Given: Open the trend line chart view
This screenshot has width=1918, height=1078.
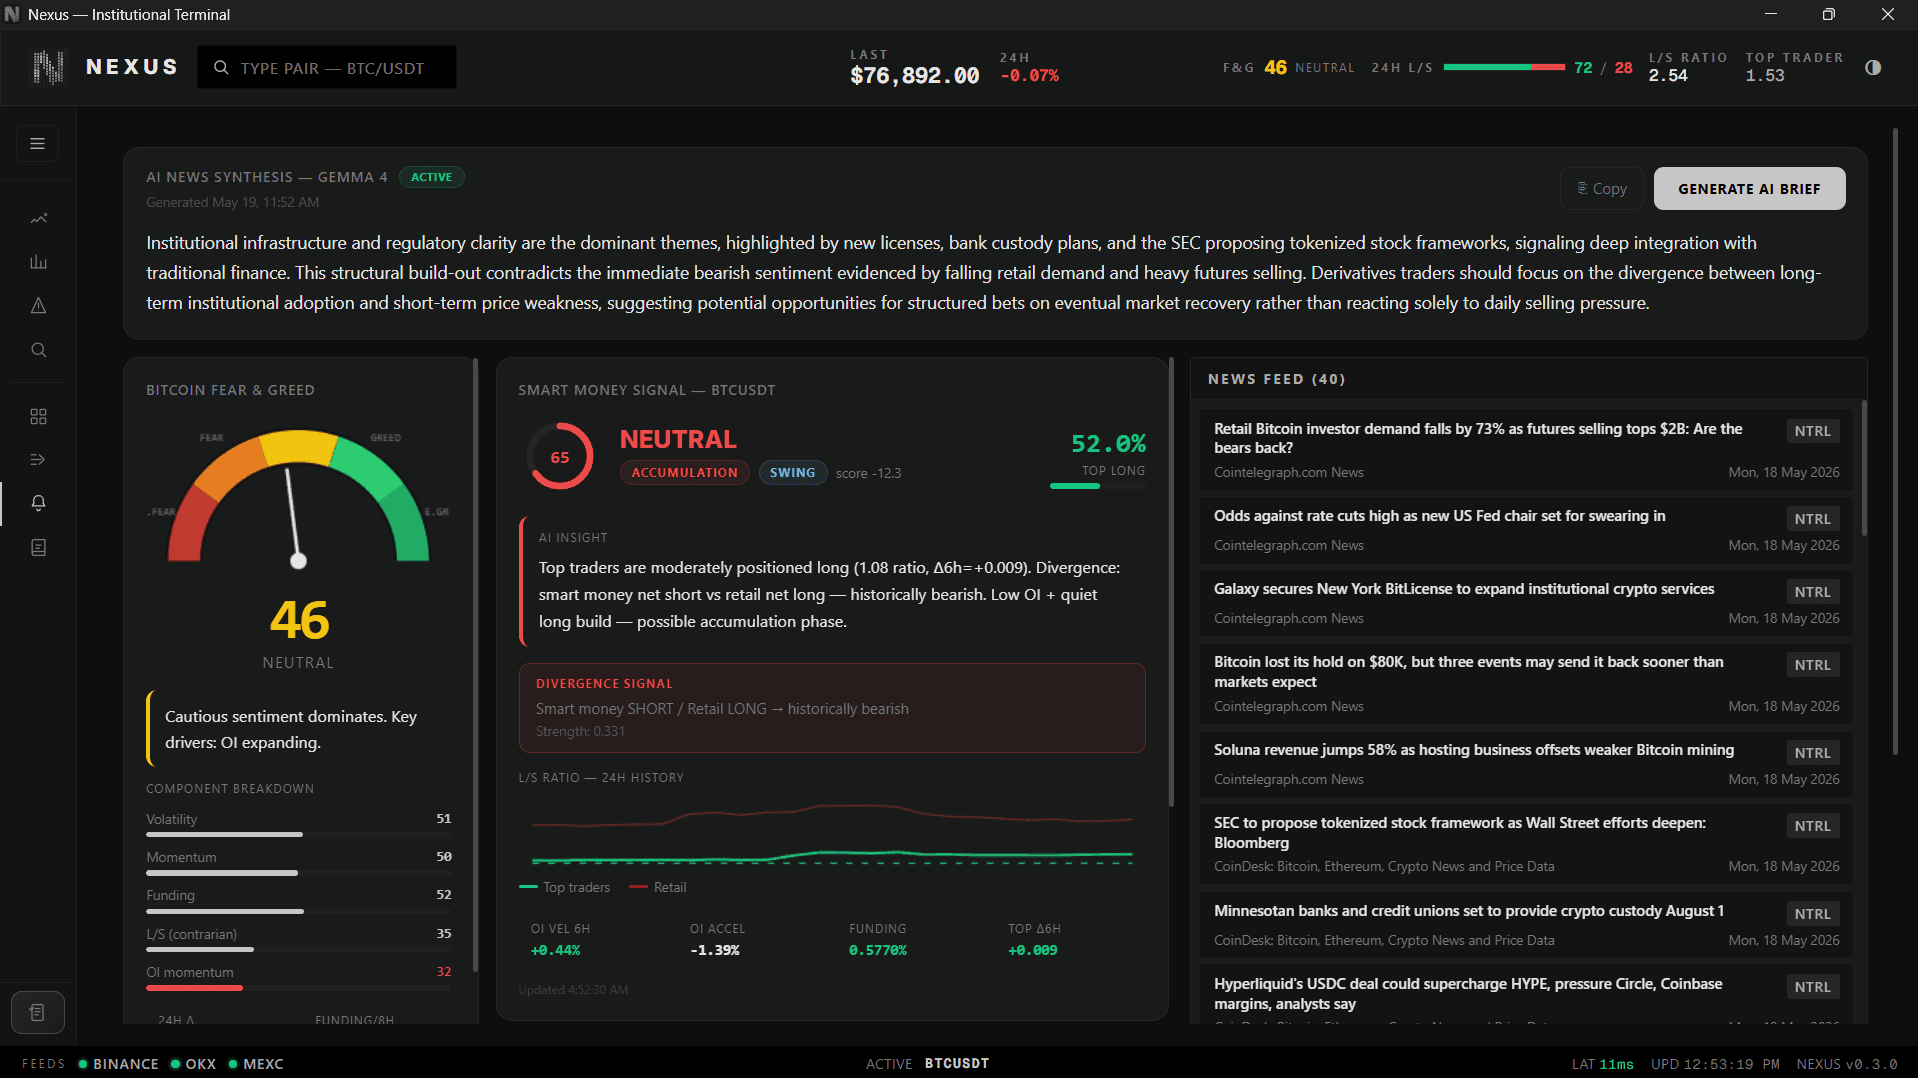Looking at the screenshot, I should pyautogui.click(x=38, y=218).
